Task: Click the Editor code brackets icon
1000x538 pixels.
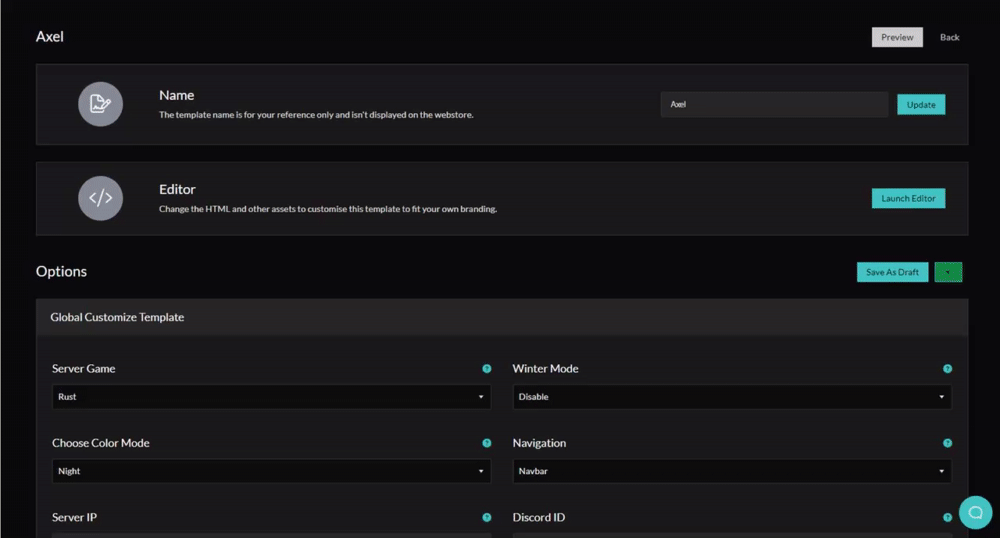Action: click(100, 198)
